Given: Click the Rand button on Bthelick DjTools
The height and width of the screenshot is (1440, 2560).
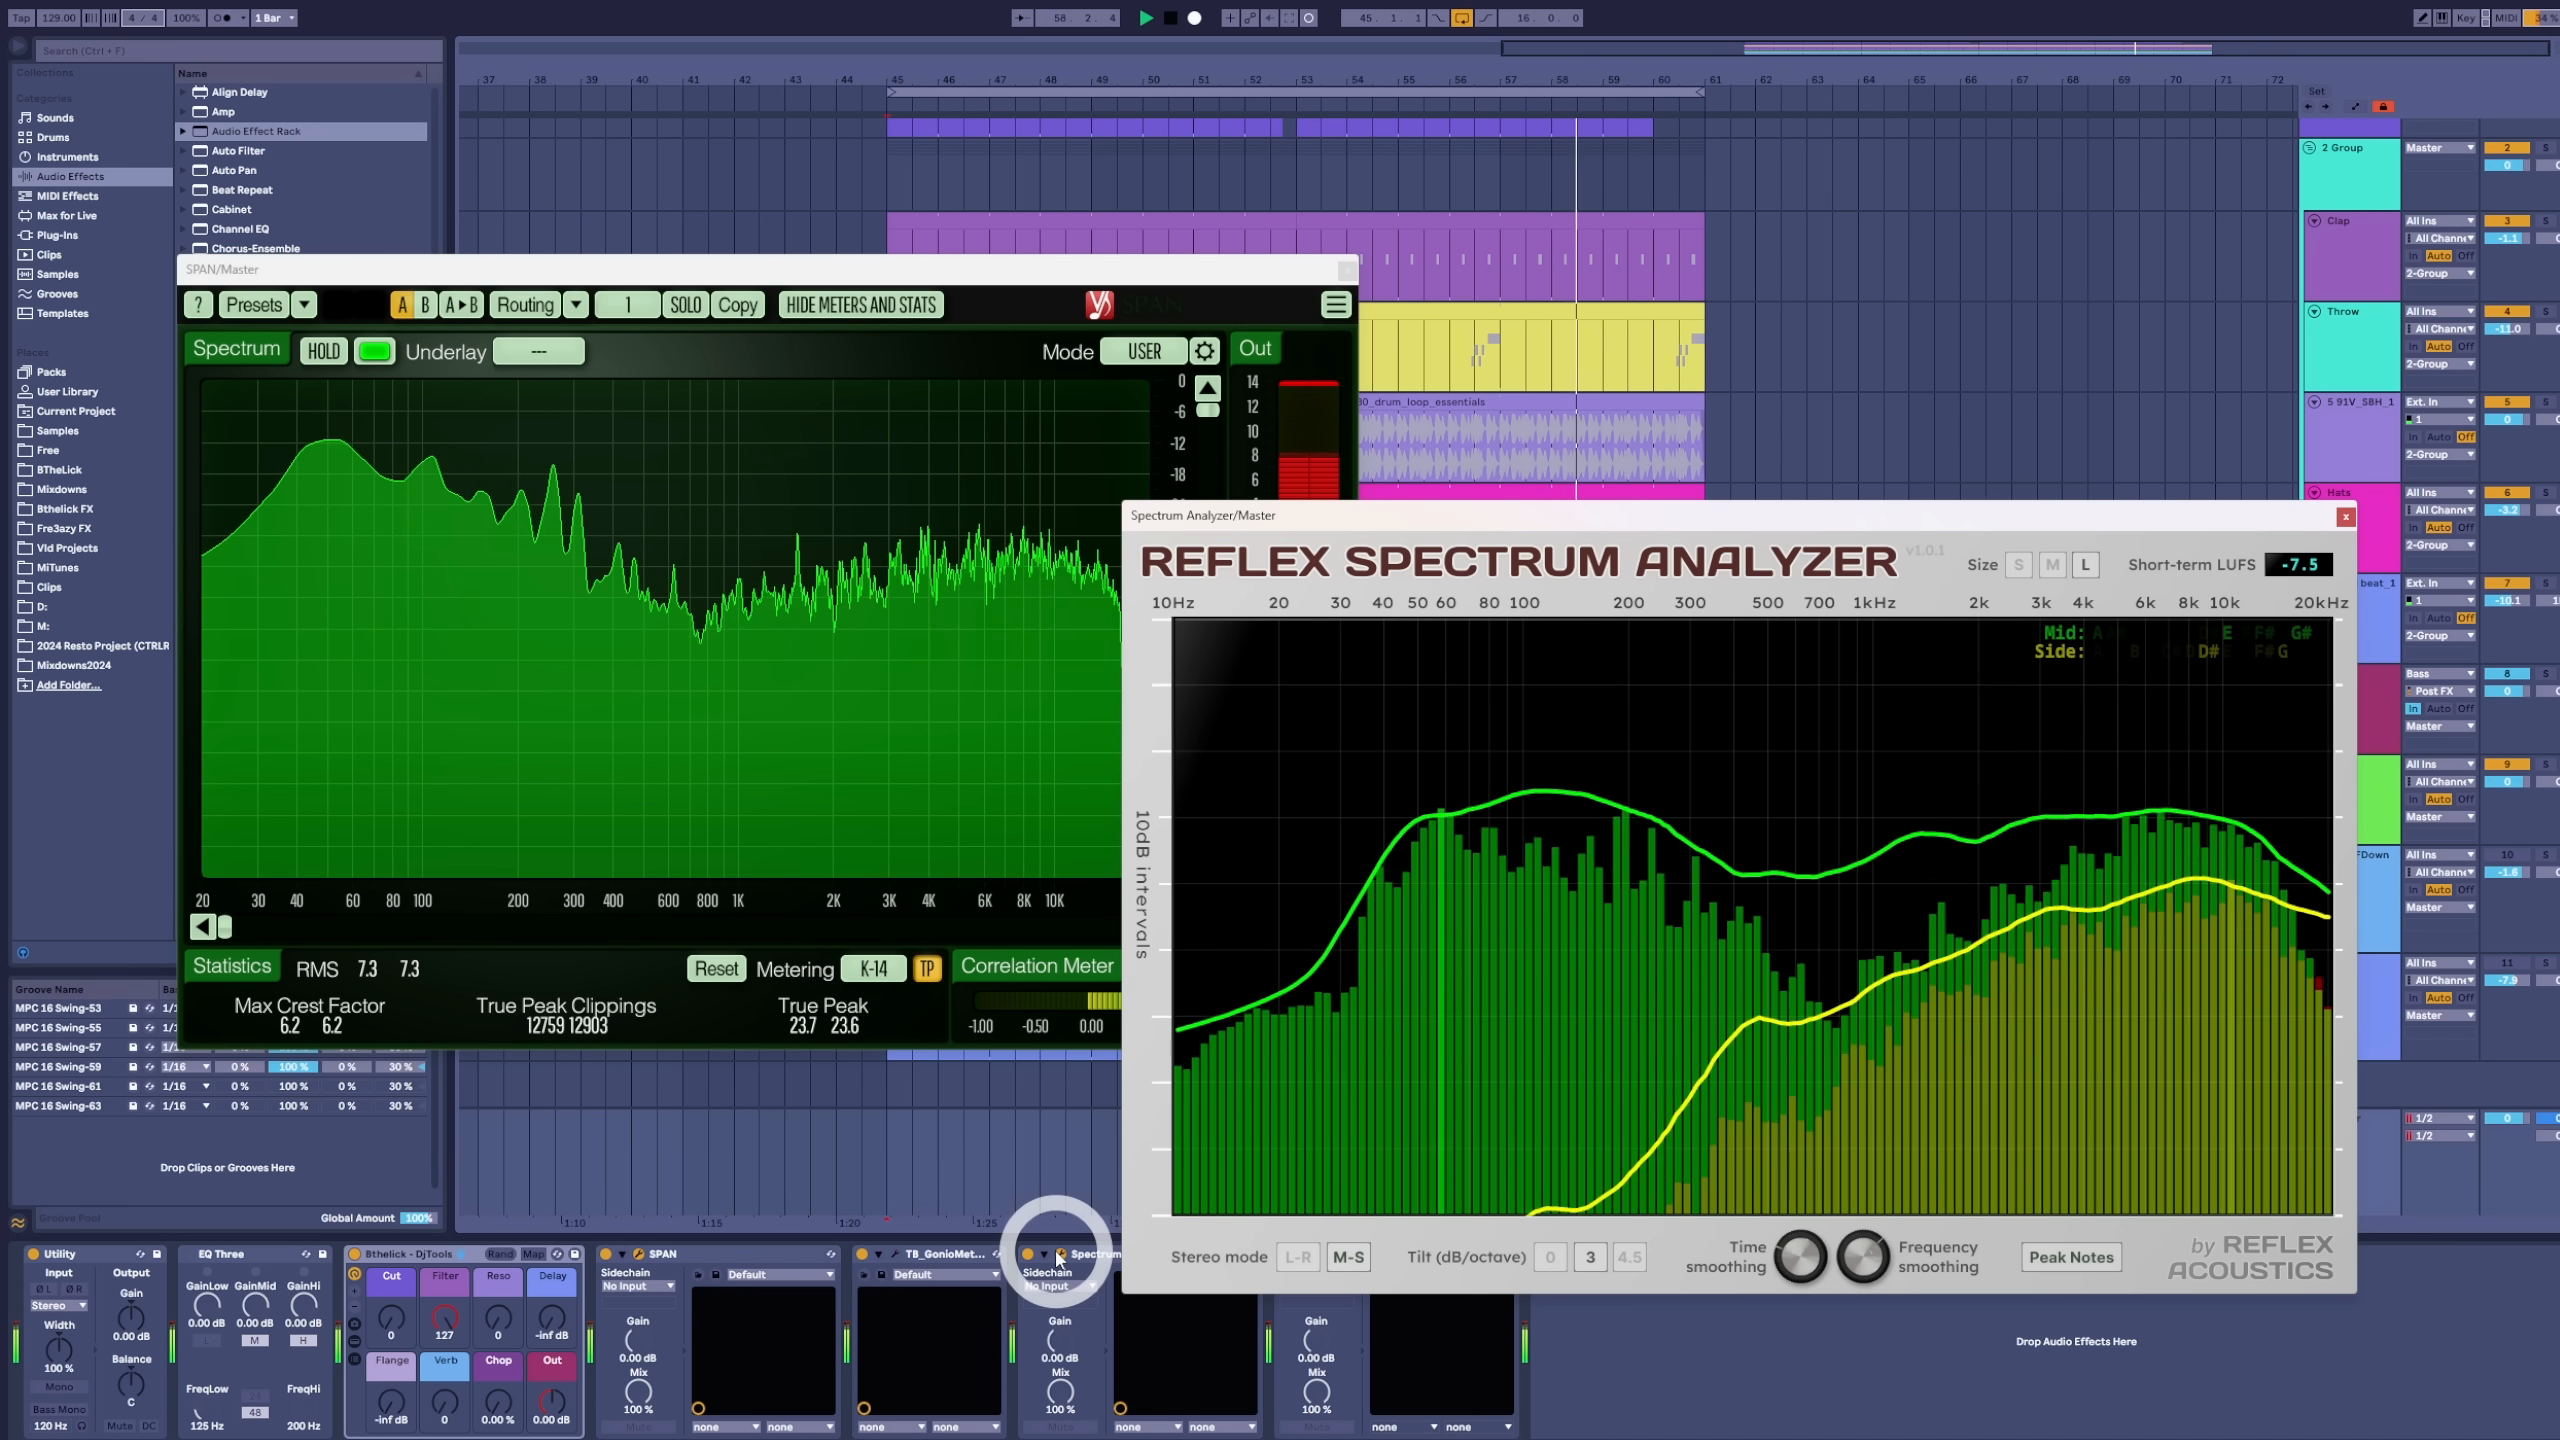Looking at the screenshot, I should (x=499, y=1254).
